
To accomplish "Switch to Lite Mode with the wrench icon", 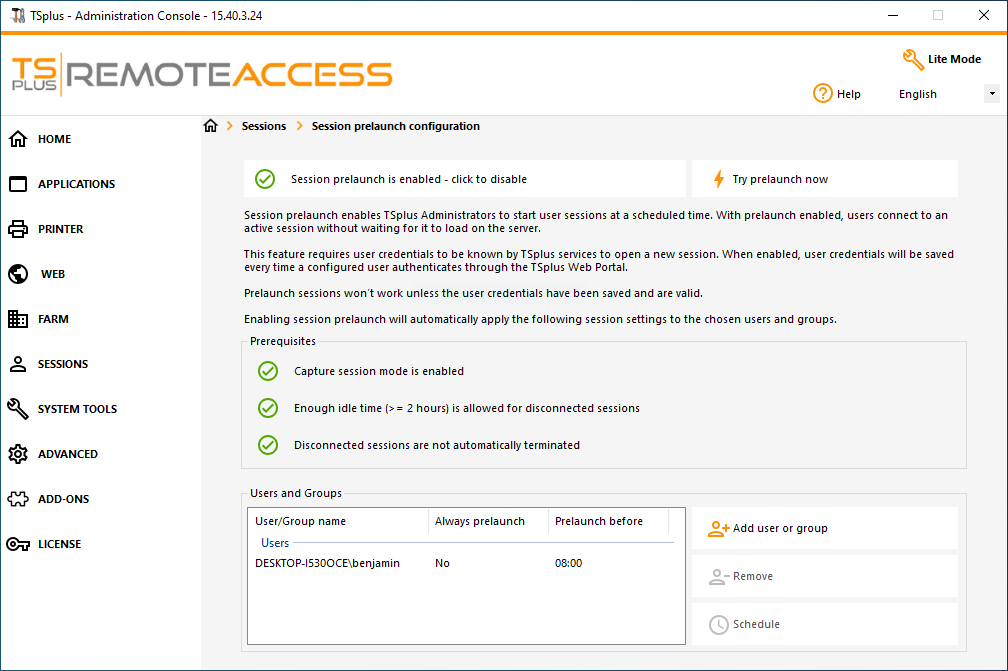I will pyautogui.click(x=940, y=59).
